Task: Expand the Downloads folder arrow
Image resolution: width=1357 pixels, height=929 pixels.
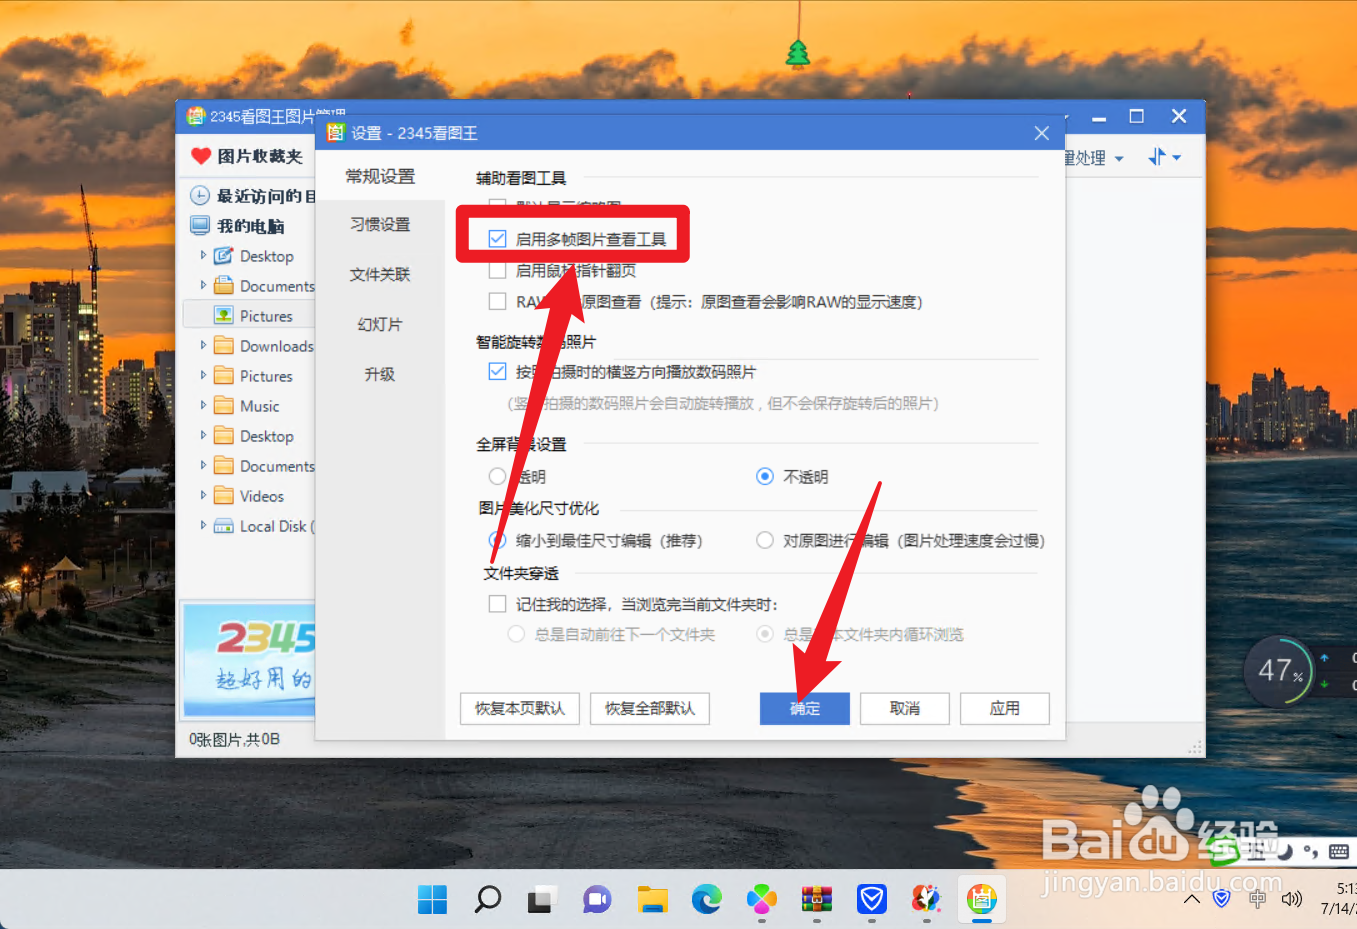Action: click(203, 345)
